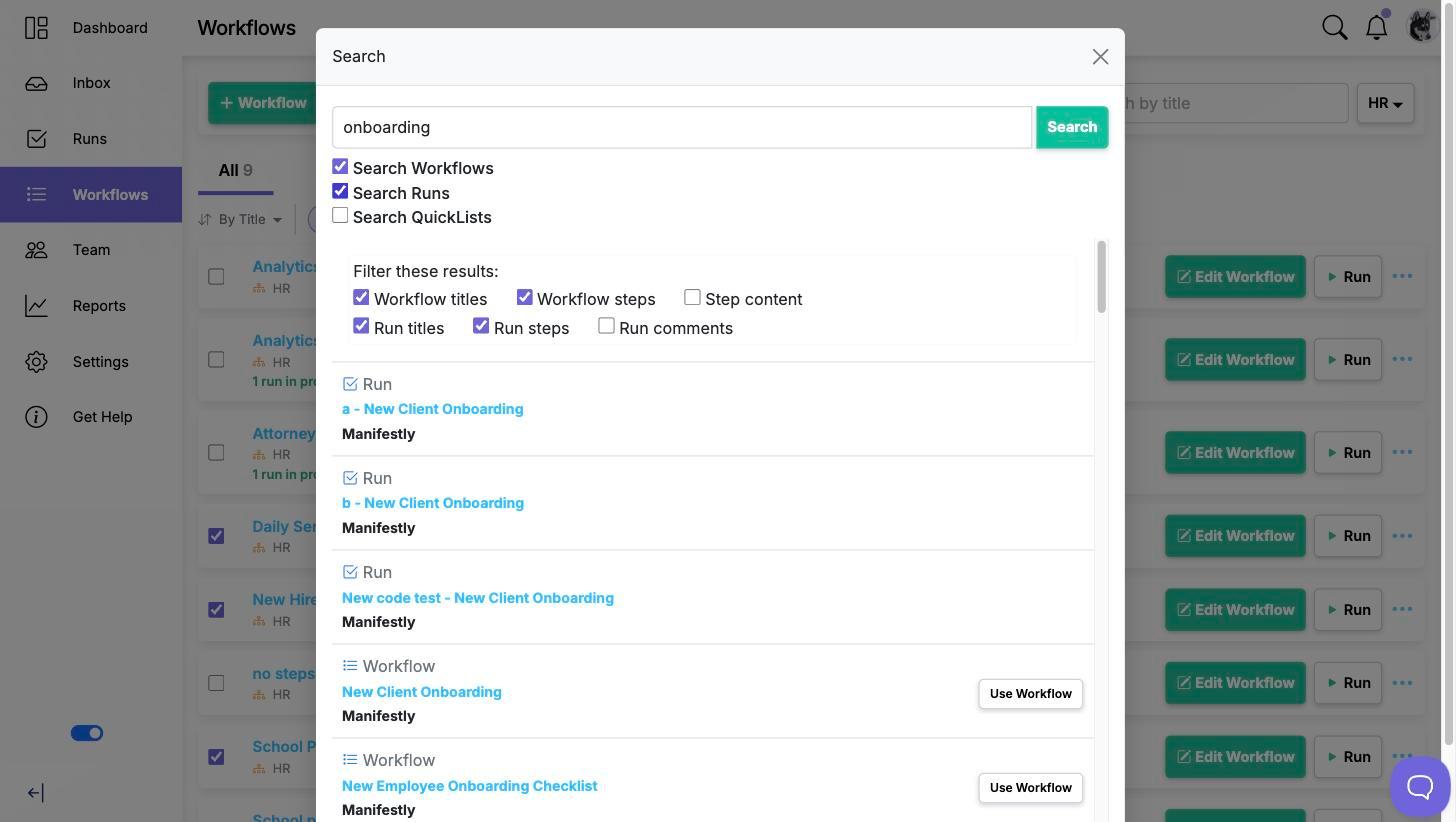Toggle the Run titles filter
Image resolution: width=1456 pixels, height=822 pixels.
361,326
